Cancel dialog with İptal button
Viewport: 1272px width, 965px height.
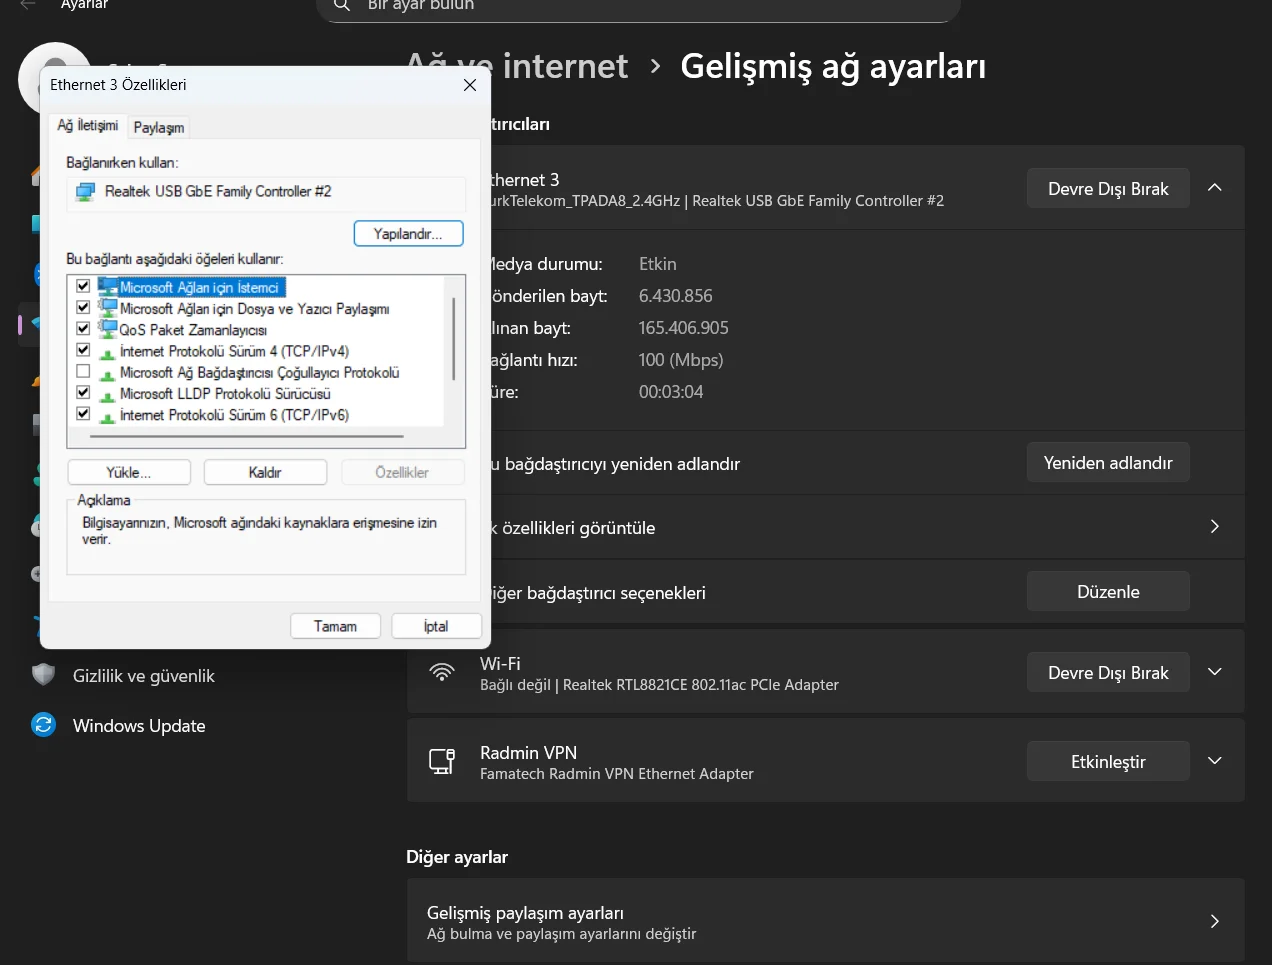click(x=436, y=626)
